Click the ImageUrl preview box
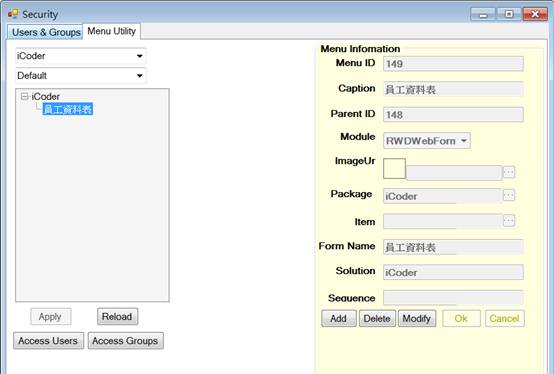This screenshot has width=554, height=374. click(x=394, y=168)
